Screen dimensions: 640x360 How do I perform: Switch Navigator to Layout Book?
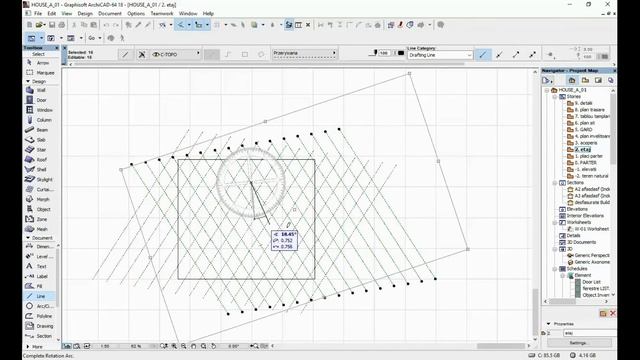click(x=598, y=80)
